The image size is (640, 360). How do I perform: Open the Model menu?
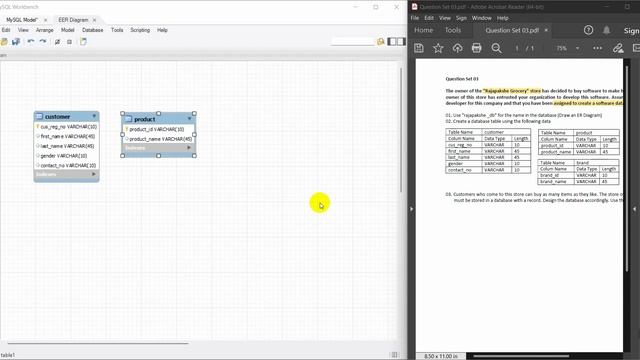pyautogui.click(x=68, y=30)
